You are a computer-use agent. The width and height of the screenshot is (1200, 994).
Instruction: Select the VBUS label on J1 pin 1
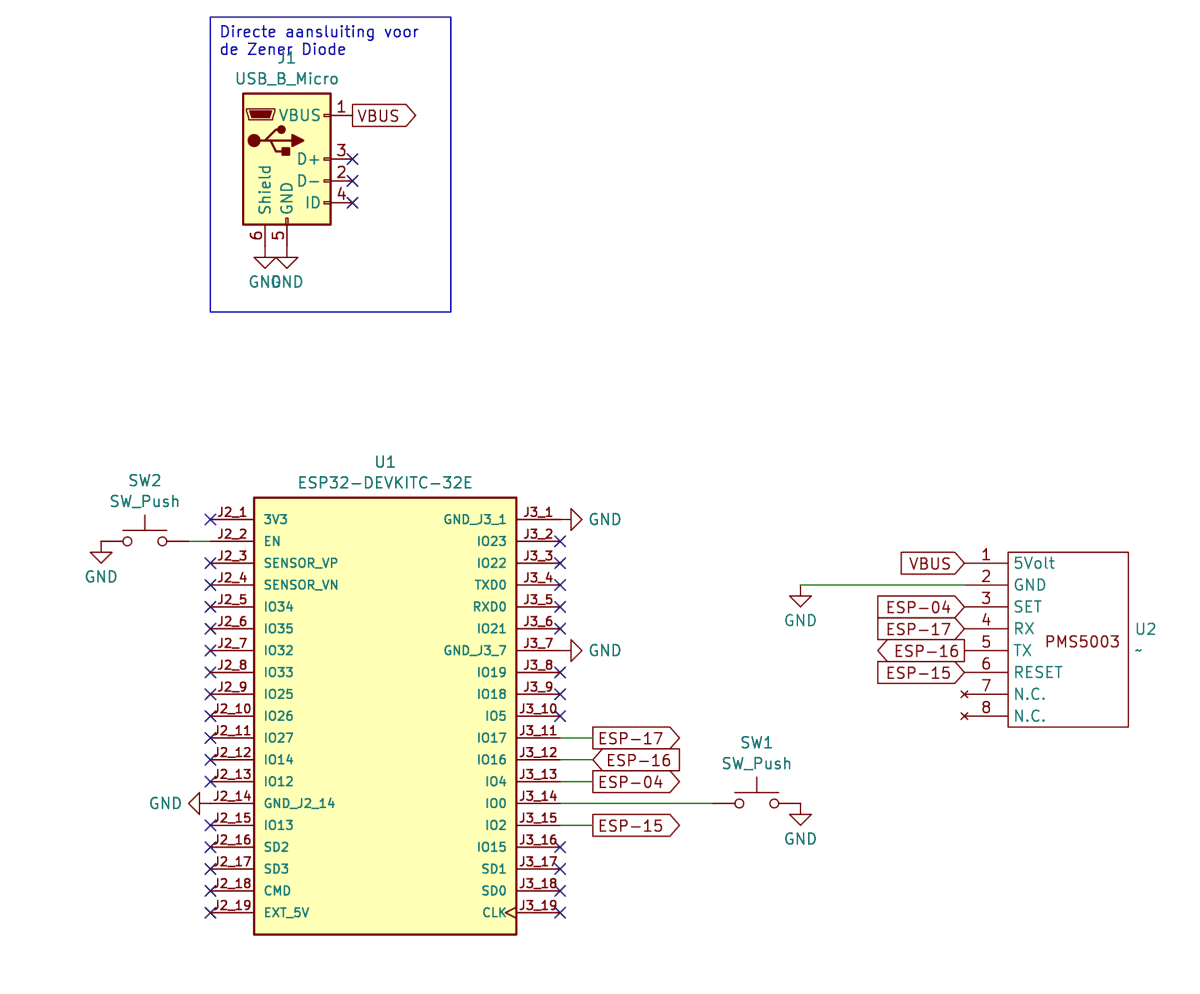pos(384,116)
